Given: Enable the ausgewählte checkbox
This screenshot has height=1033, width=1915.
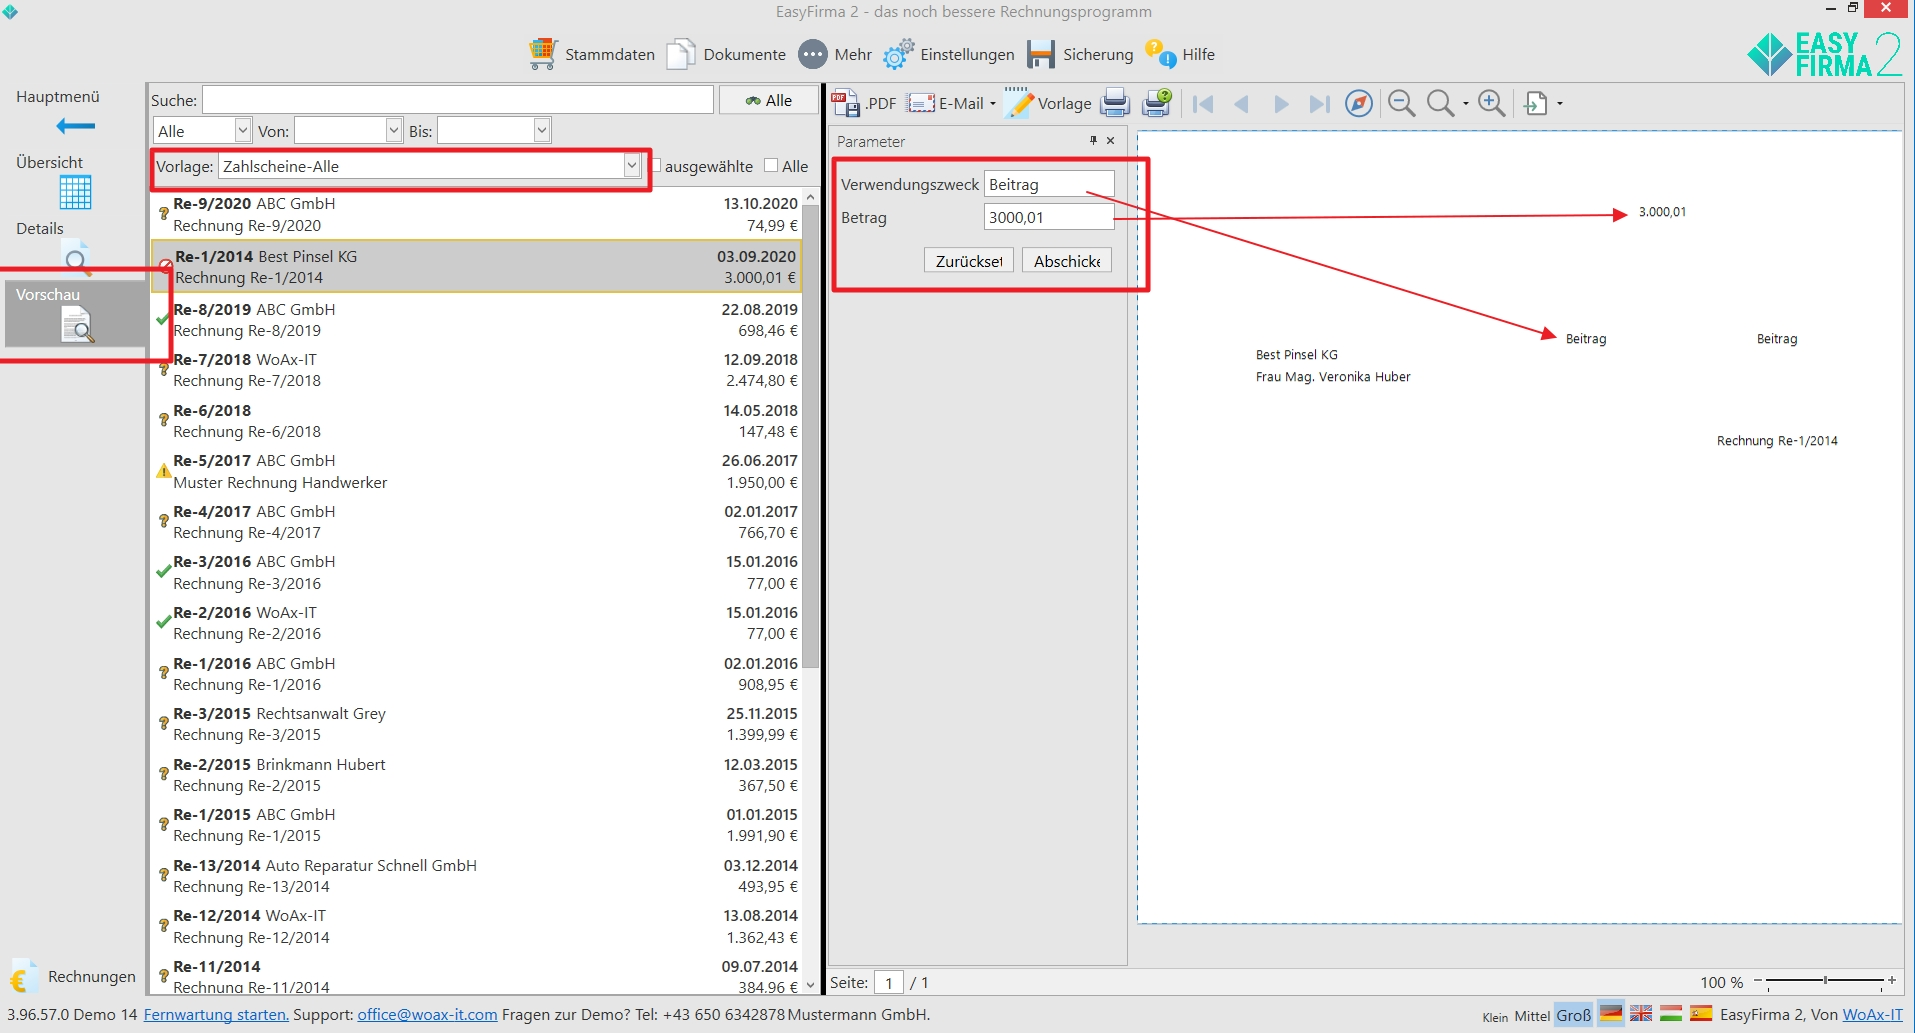Looking at the screenshot, I should [x=656, y=166].
